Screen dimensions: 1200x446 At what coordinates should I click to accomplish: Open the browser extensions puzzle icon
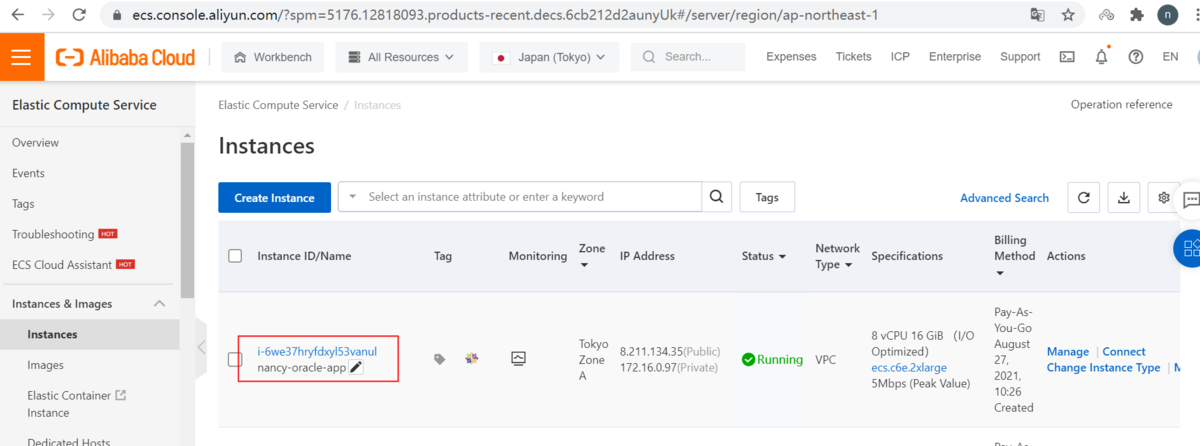click(1136, 15)
